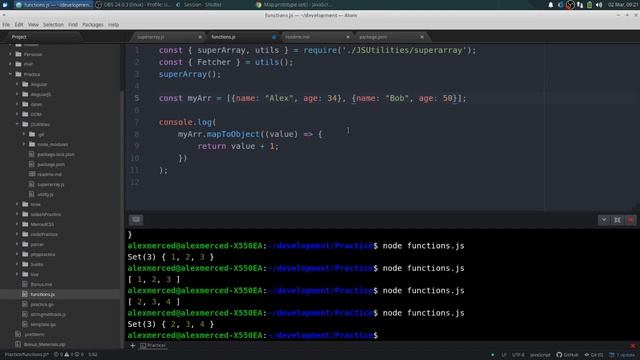Viewport: 640px width, 360px height.
Task: Open template.go in the tree view
Action: pyautogui.click(x=43, y=324)
